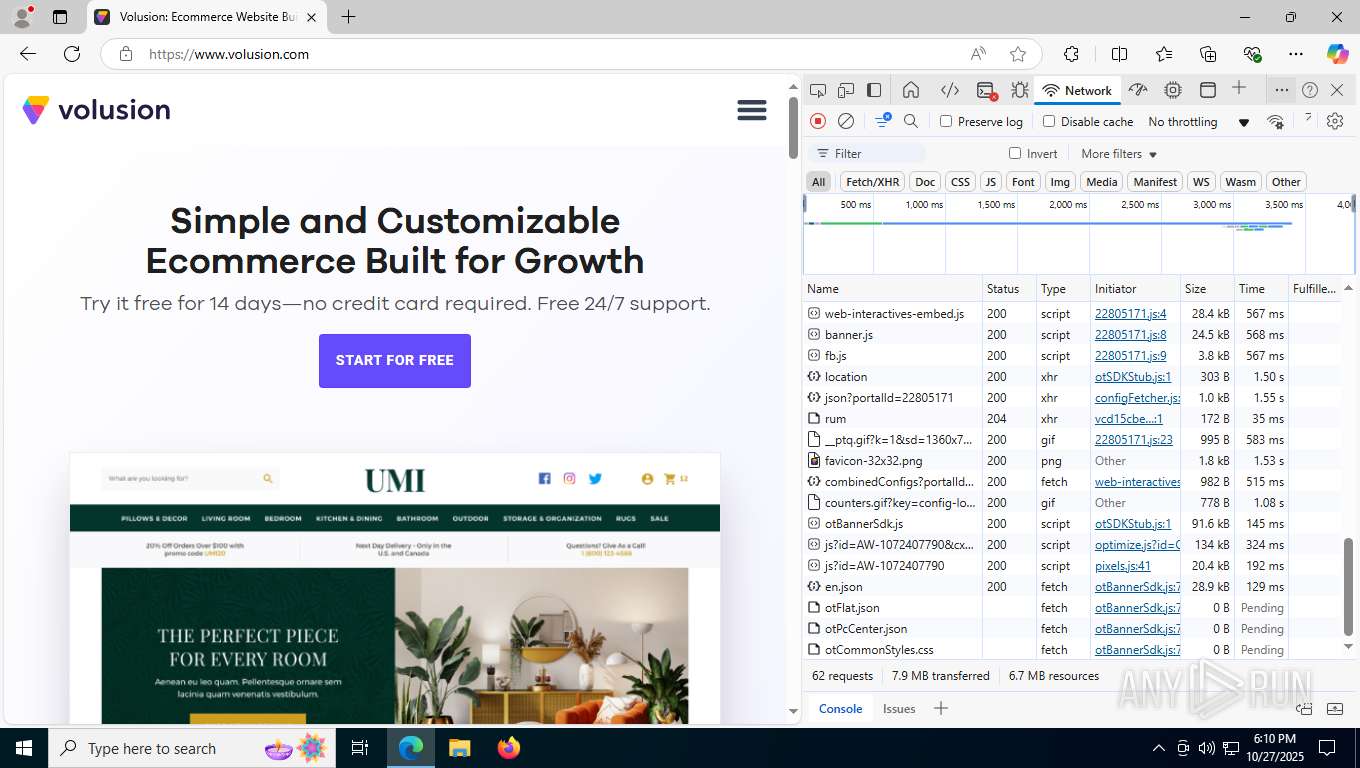1360x768 pixels.
Task: Open Network conditions wifi-gear icon
Action: click(x=1275, y=121)
